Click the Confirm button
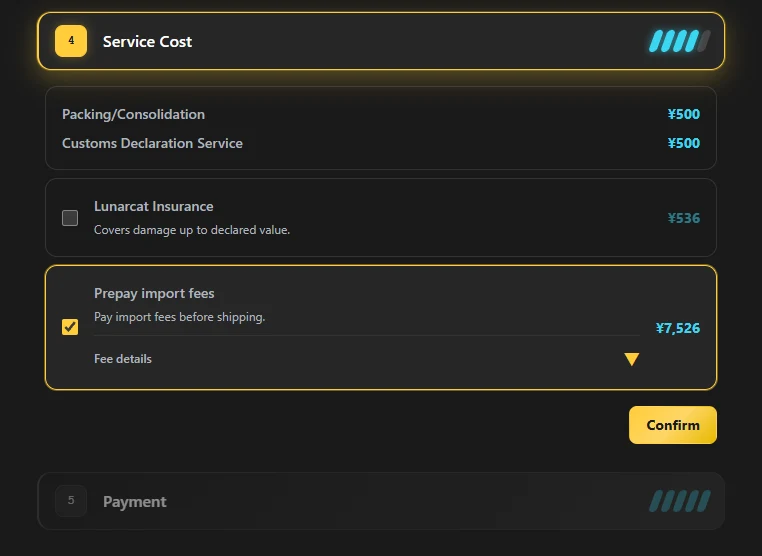The width and height of the screenshot is (762, 556). click(x=673, y=425)
